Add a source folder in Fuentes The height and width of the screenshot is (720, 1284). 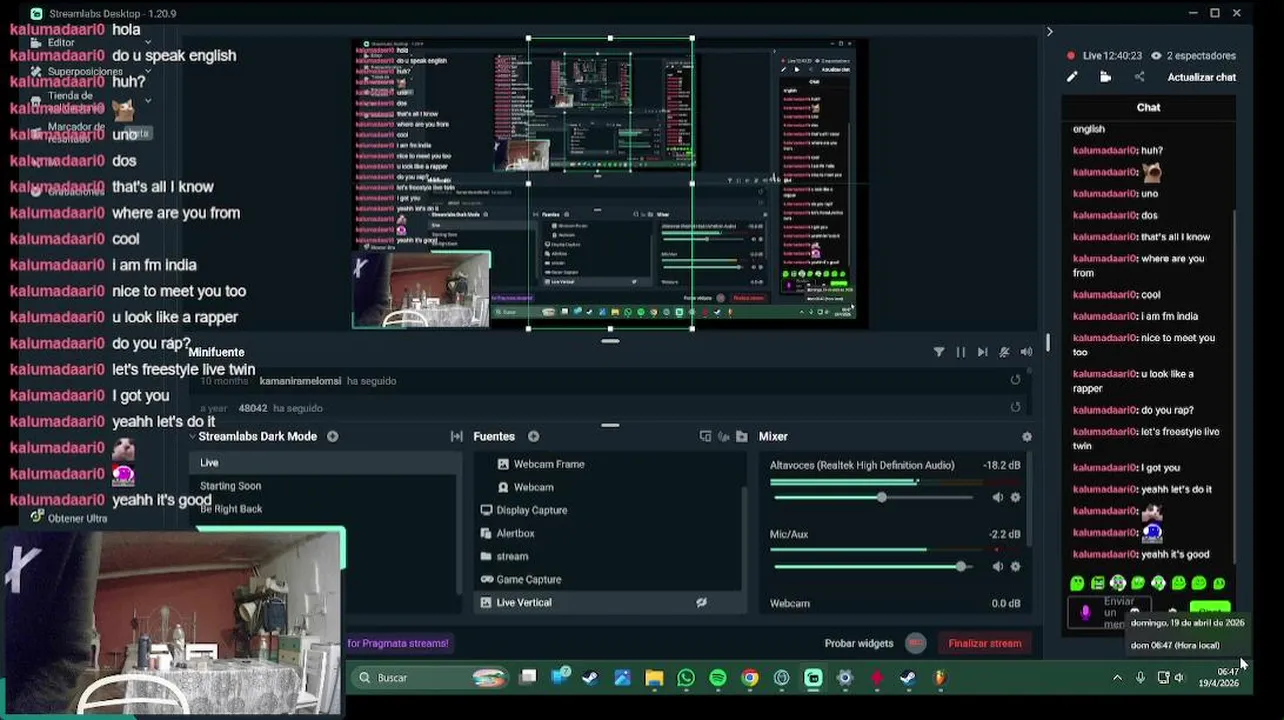point(741,436)
